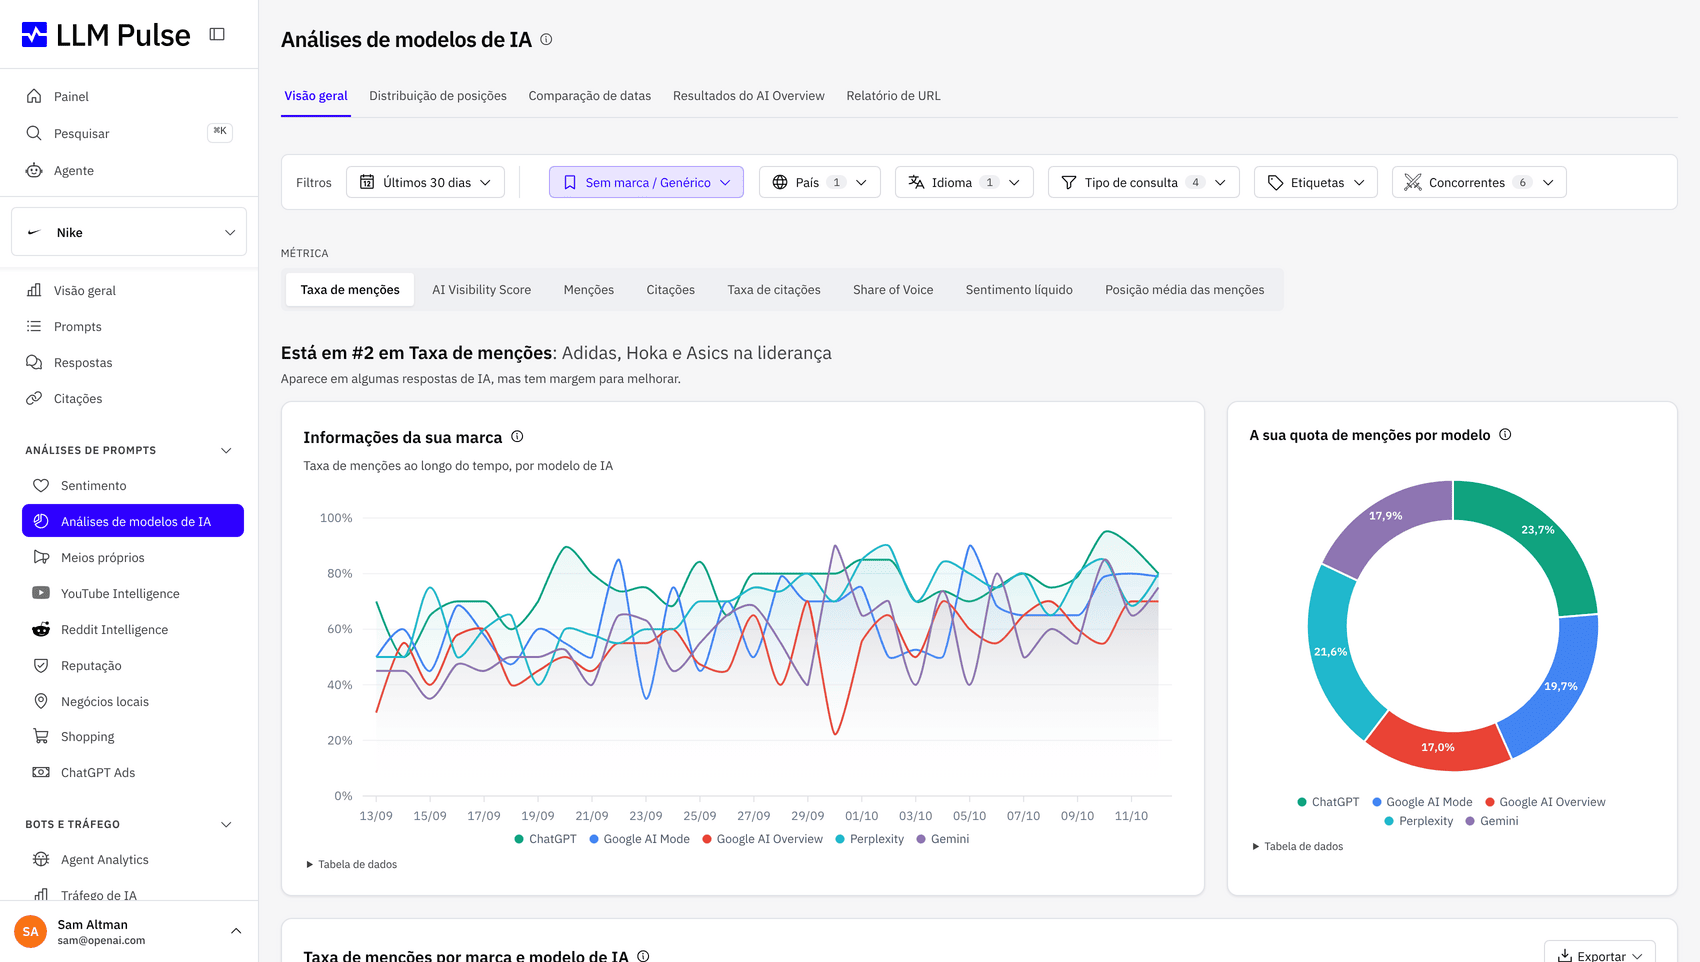
Task: Expand Tabela de dados under line chart
Action: point(352,864)
